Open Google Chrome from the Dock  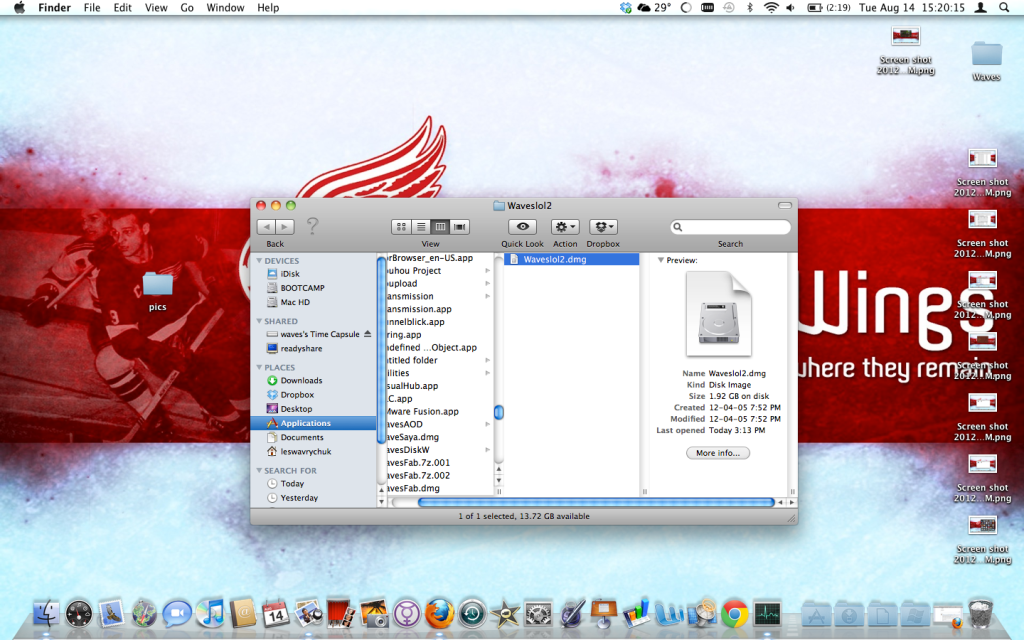pos(735,614)
